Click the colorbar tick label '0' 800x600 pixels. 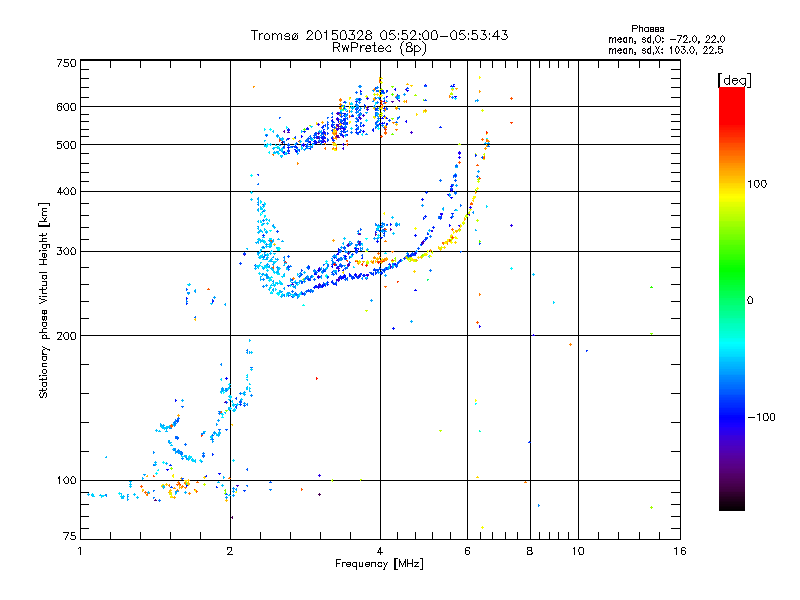(x=750, y=301)
